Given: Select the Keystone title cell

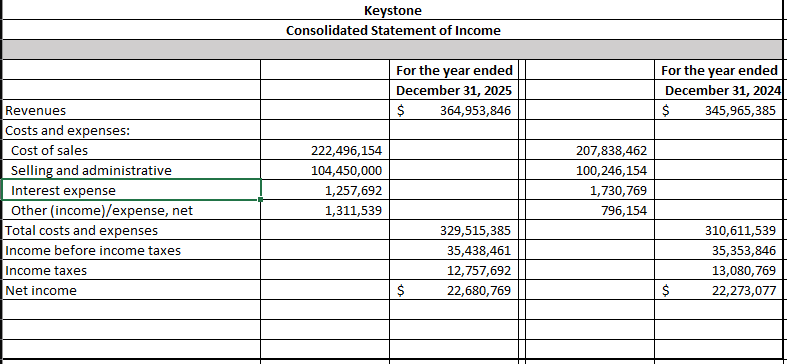Looking at the screenshot, I should point(393,10).
